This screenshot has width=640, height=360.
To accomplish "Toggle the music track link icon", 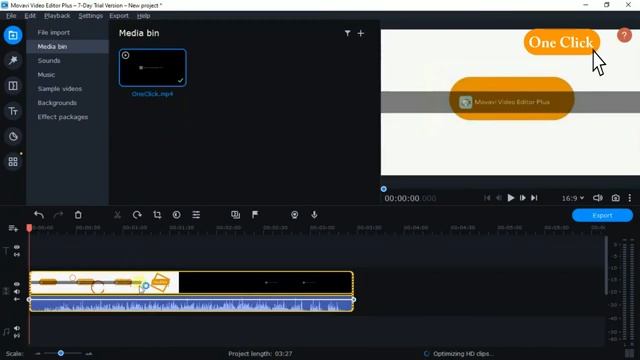I will [x=17, y=336].
